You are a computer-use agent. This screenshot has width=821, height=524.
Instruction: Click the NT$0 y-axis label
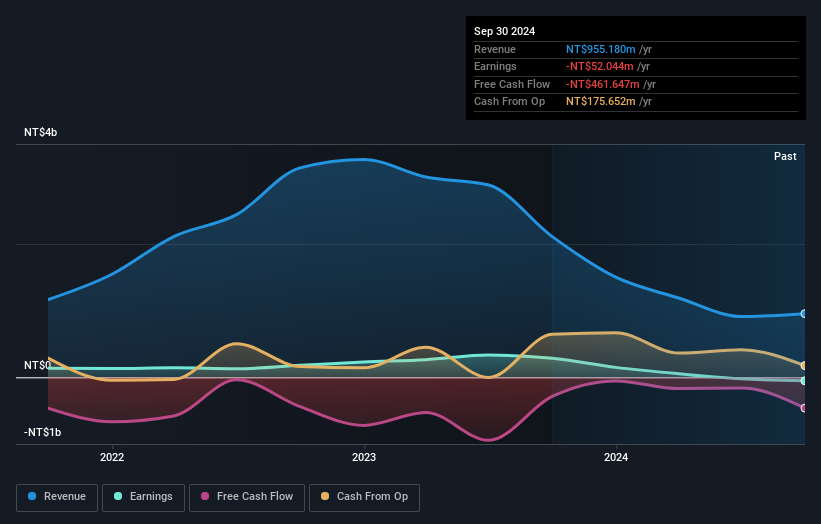37,365
